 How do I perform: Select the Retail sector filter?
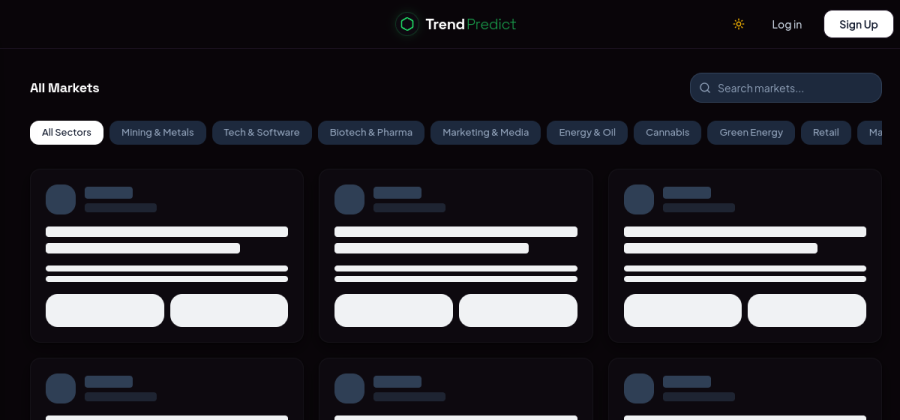point(825,132)
